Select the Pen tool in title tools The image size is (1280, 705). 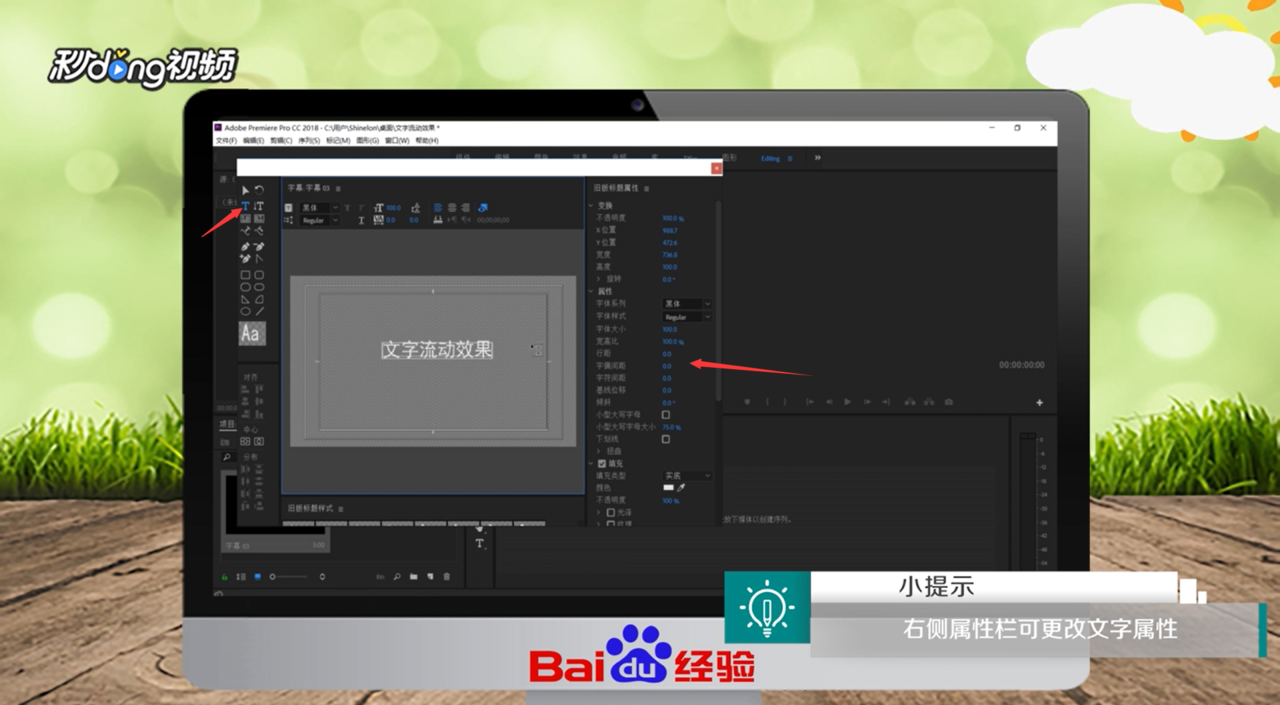click(x=245, y=246)
